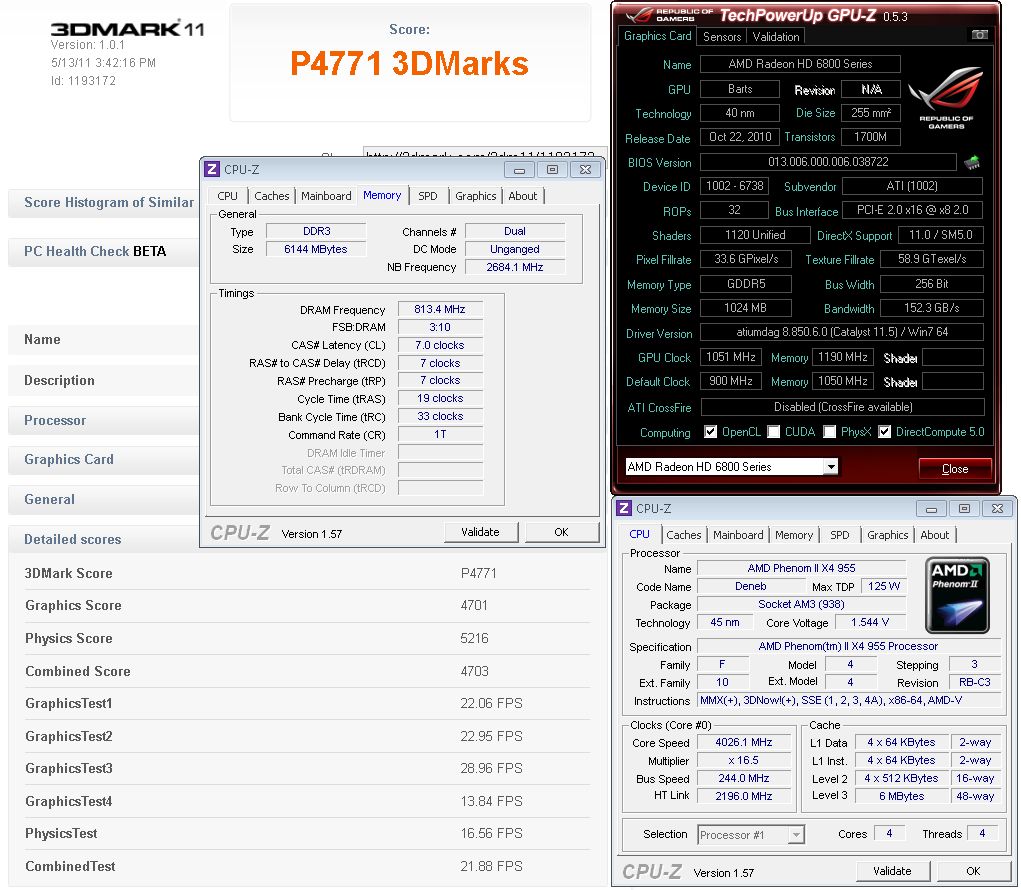Click Validate in CPU-Z Memory window

point(481,532)
